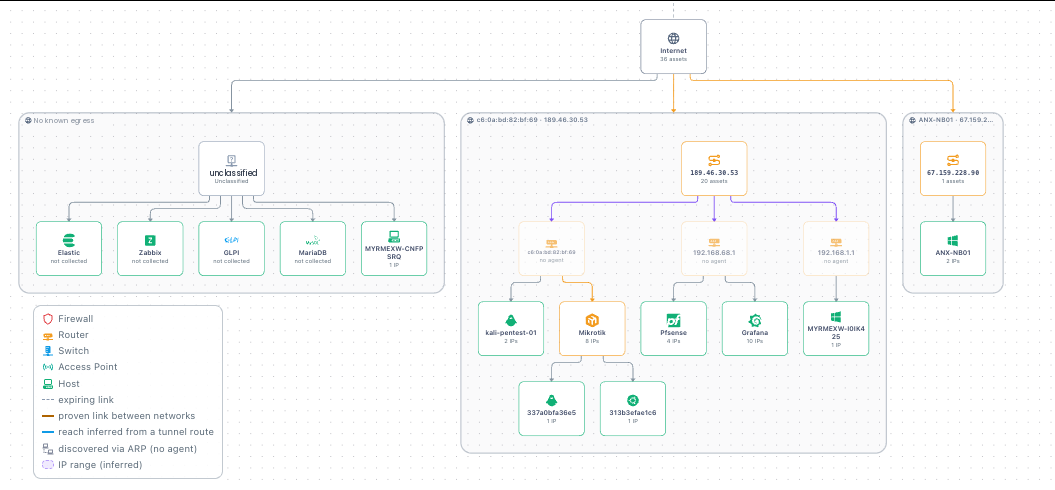Click the Zabbix green Z icon
This screenshot has width=1055, height=490.
tap(150, 240)
